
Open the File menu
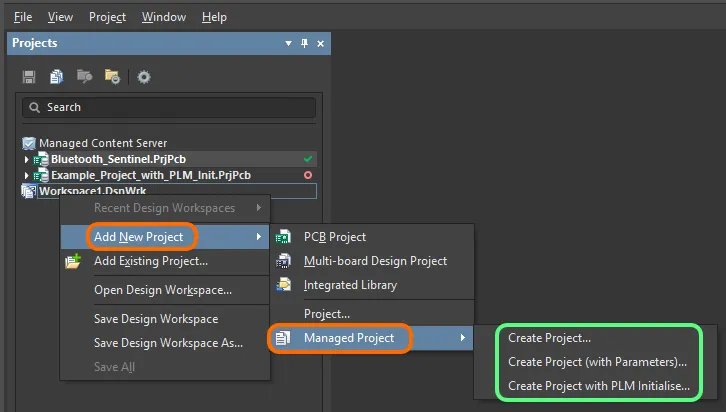coord(23,17)
